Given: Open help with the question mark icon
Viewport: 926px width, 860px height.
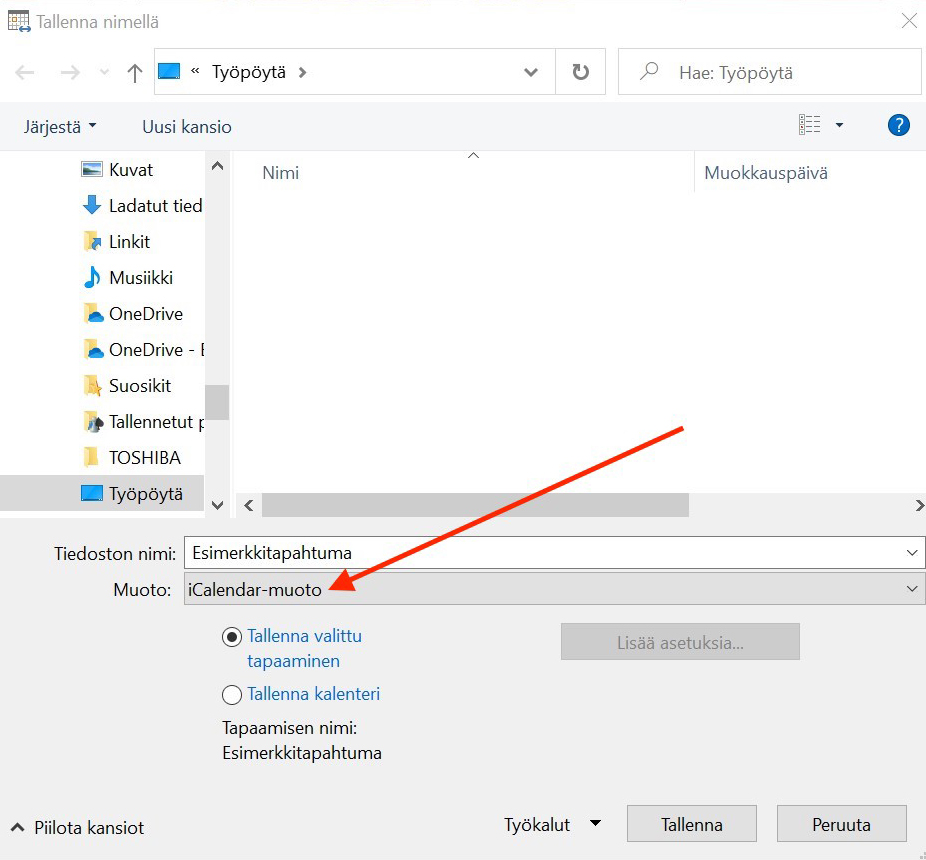Looking at the screenshot, I should [x=898, y=125].
